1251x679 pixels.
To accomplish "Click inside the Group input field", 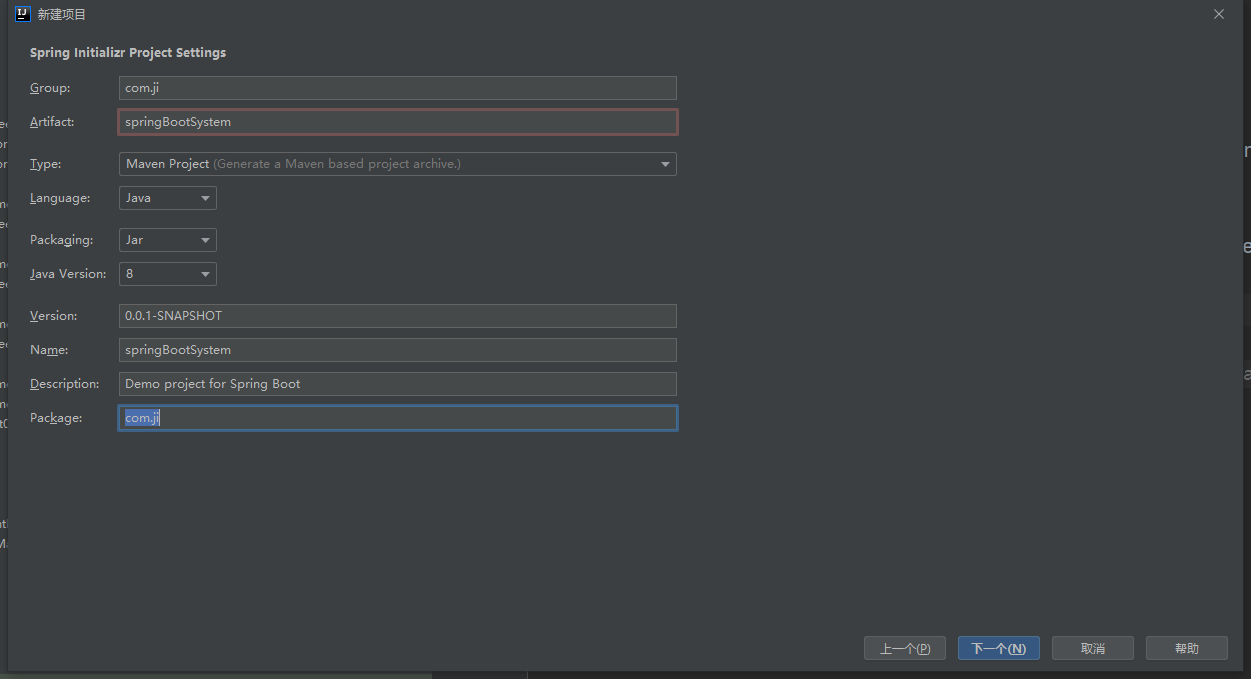I will coord(397,87).
